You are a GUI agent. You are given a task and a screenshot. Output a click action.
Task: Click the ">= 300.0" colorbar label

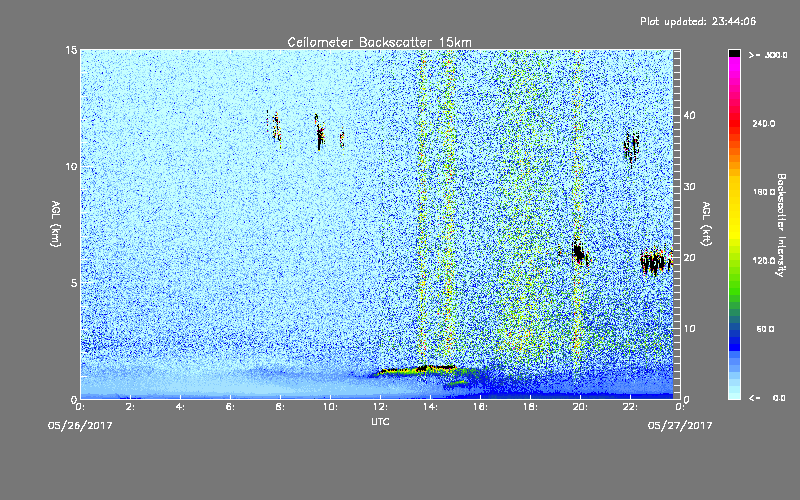[x=768, y=55]
